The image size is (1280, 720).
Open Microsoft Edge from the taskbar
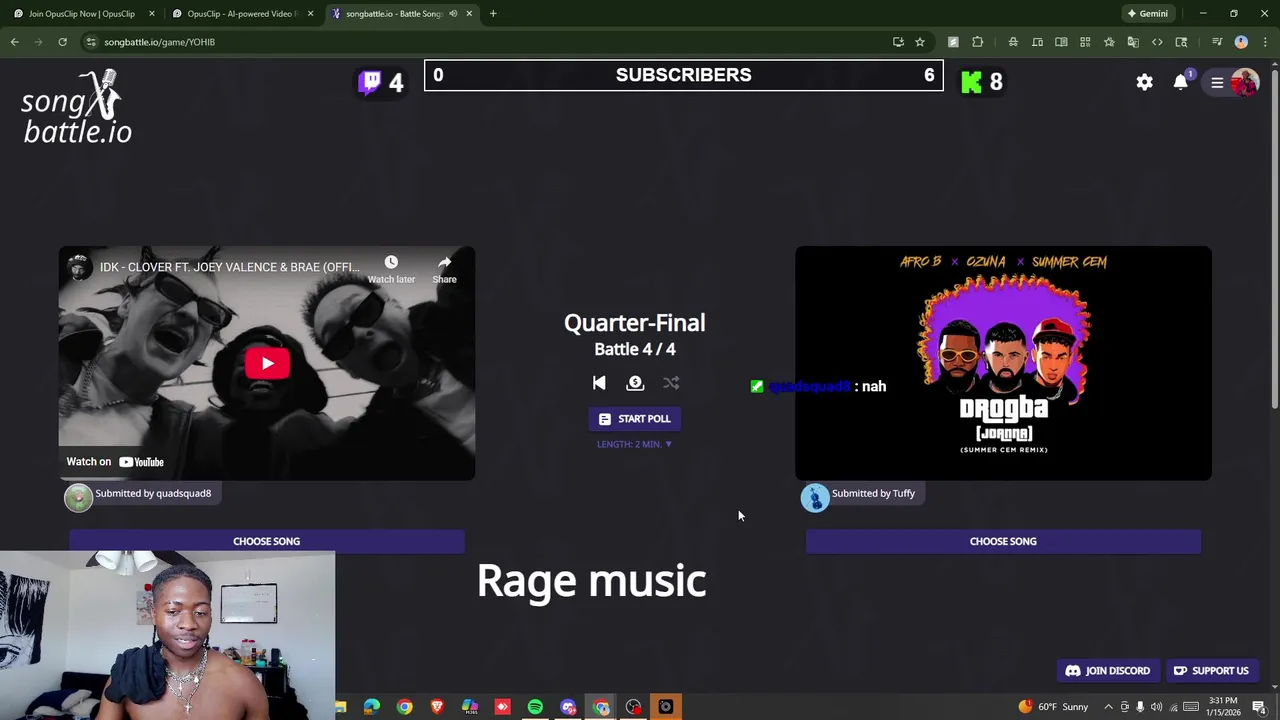371,707
